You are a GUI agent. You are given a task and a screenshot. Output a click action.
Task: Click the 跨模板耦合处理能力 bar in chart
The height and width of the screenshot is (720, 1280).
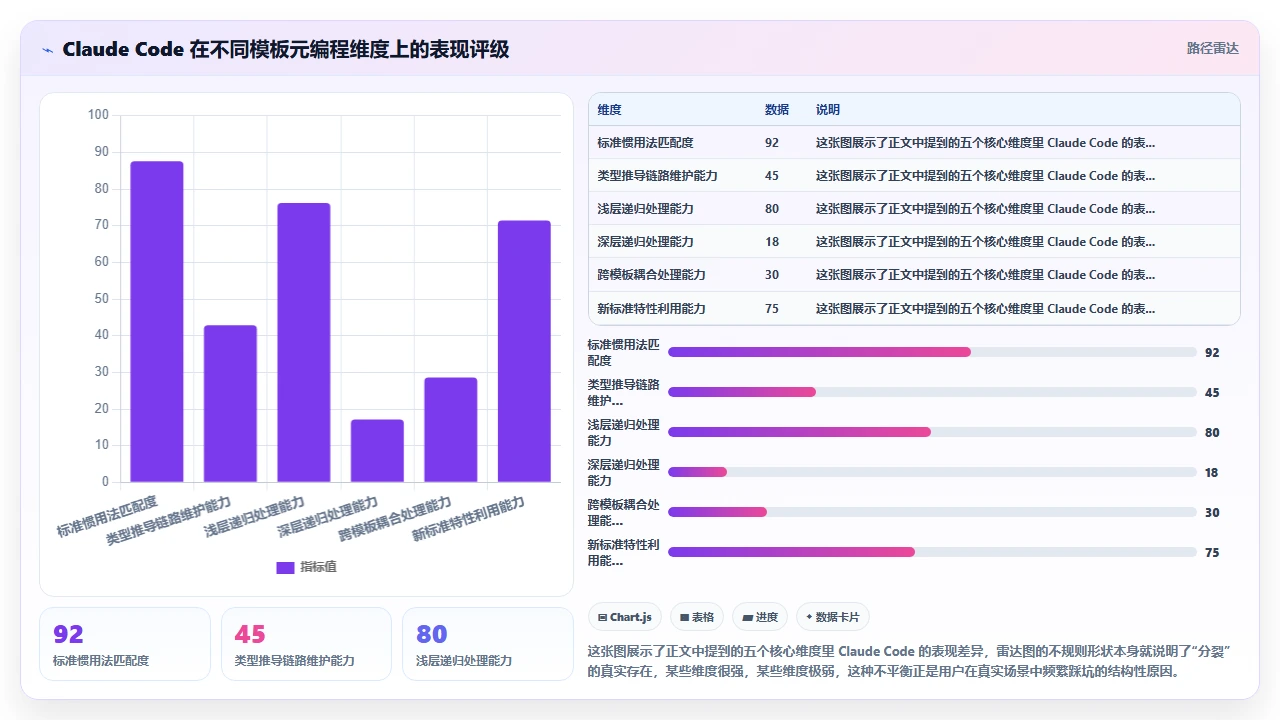point(451,429)
